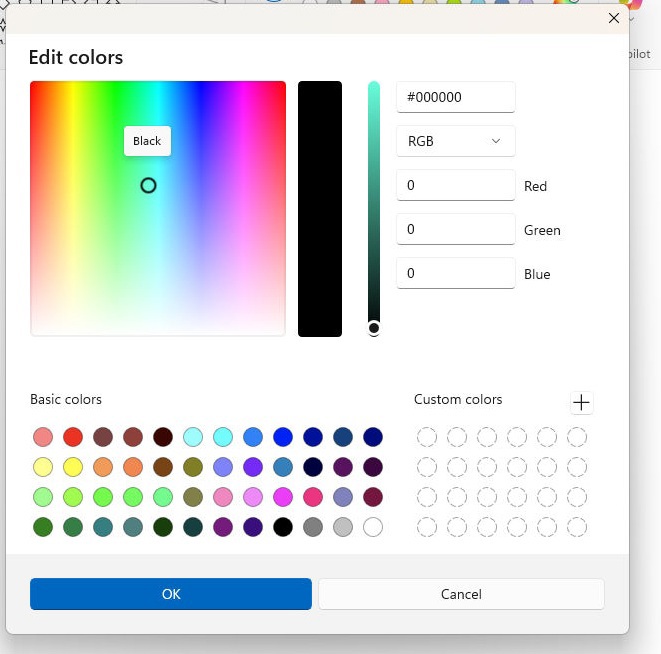
Task: Focus the Green value field
Action: point(456,229)
